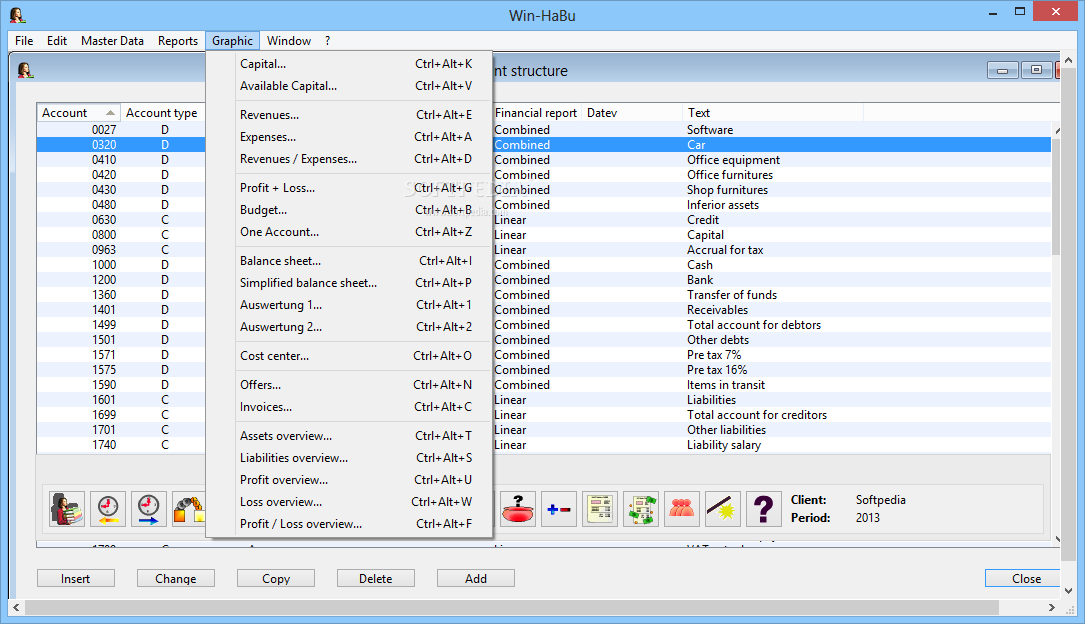This screenshot has width=1085, height=624.
Task: Select the row Total account for creditors
Action: pos(544,415)
